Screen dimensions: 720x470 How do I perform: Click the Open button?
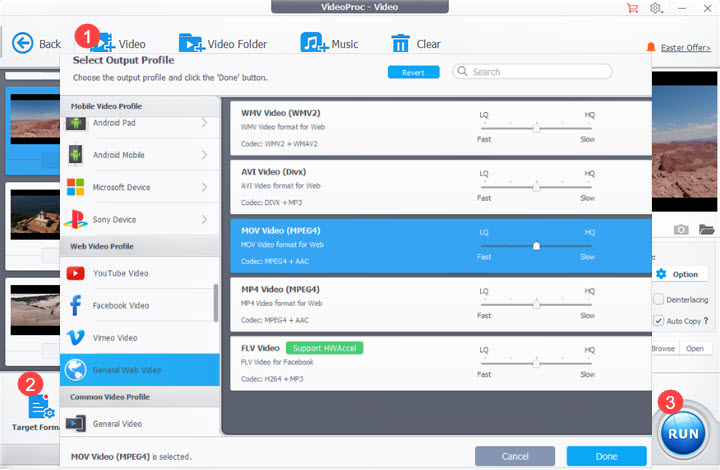[x=695, y=348]
